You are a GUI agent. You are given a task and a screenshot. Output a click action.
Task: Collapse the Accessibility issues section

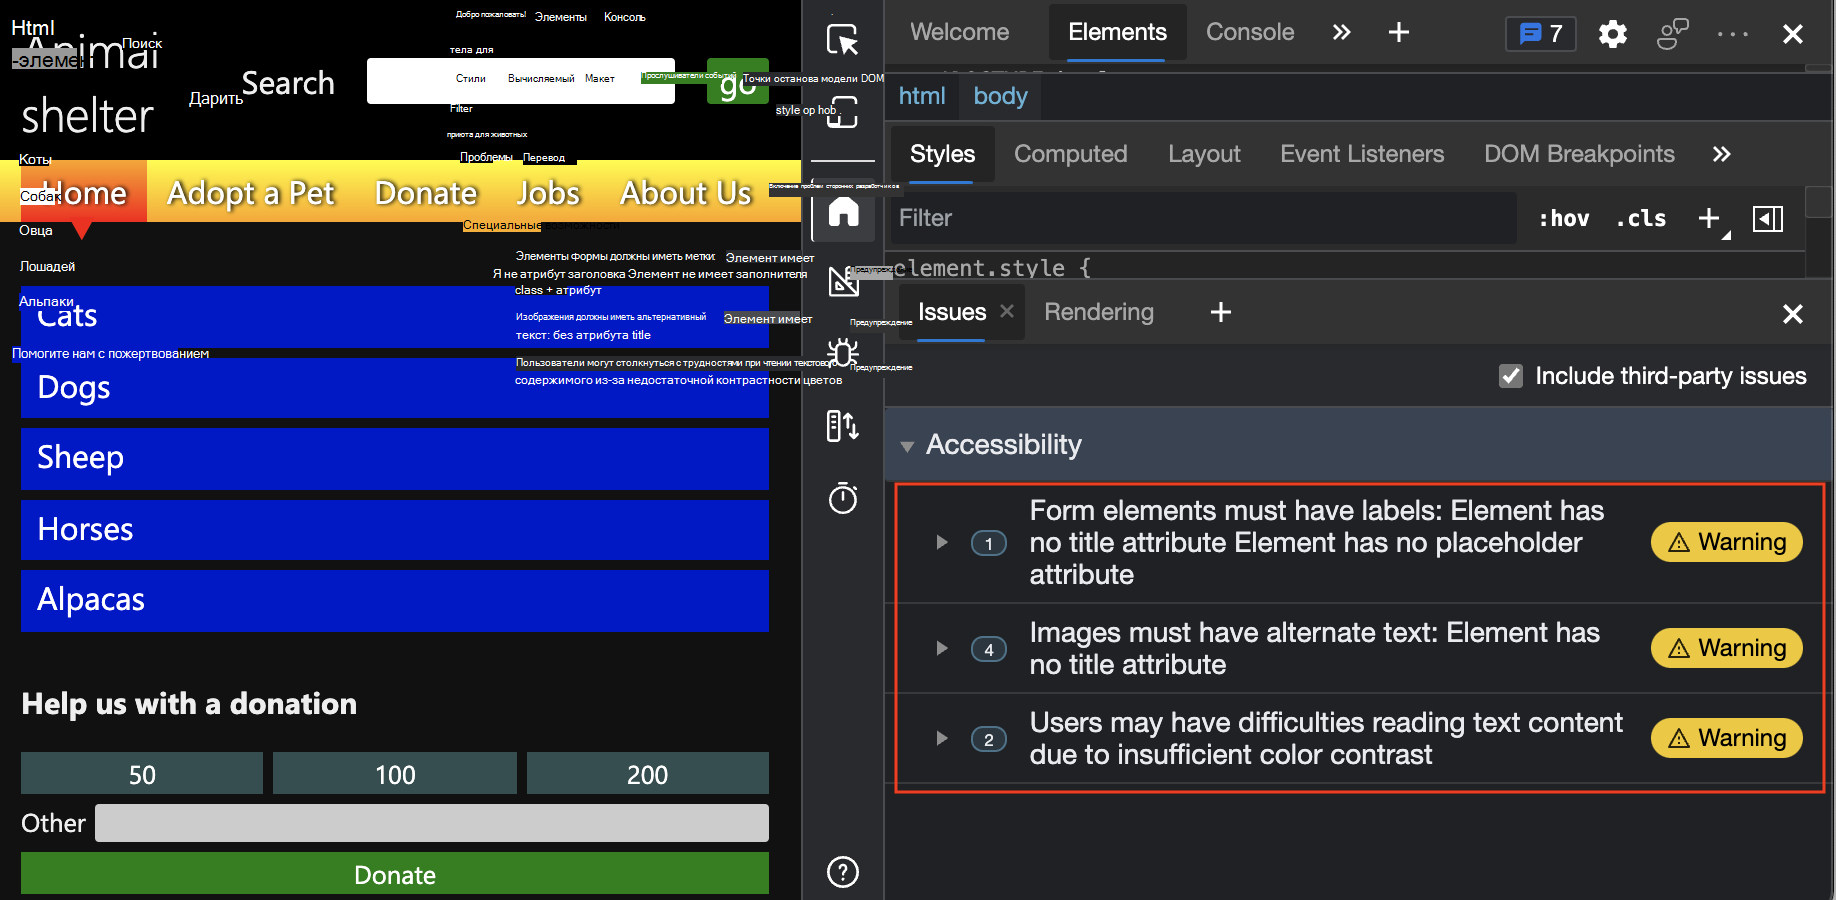907,446
